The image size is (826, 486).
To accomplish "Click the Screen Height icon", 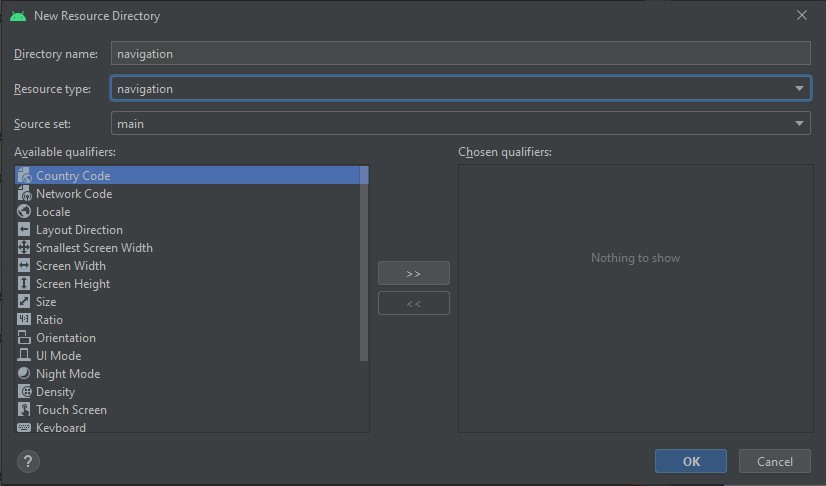I will tap(24, 283).
